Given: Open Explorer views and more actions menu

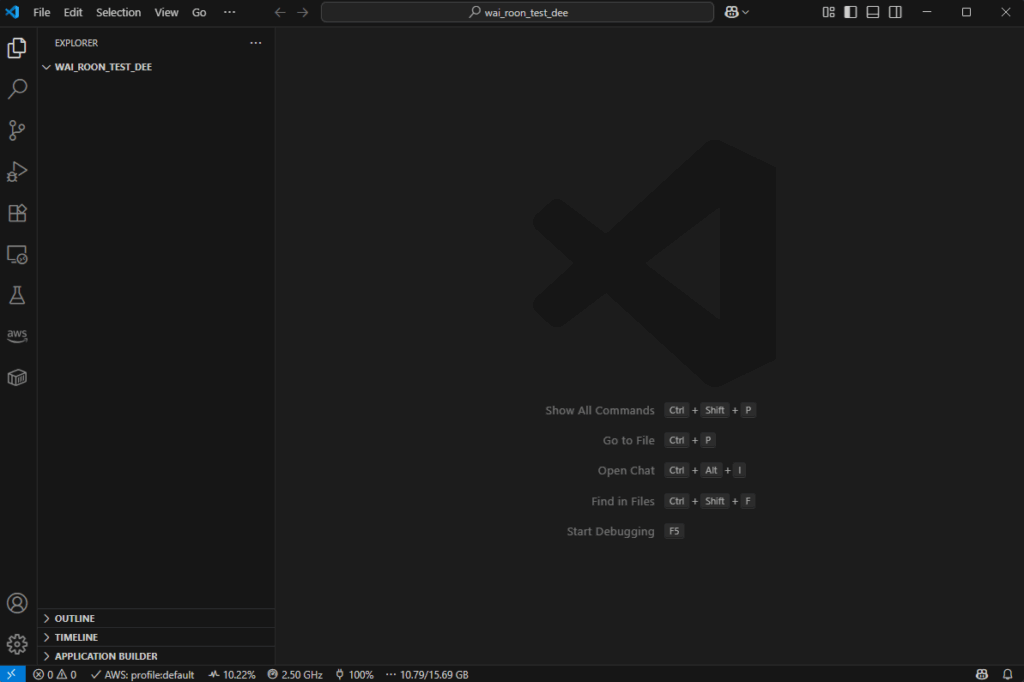Looking at the screenshot, I should coord(255,43).
